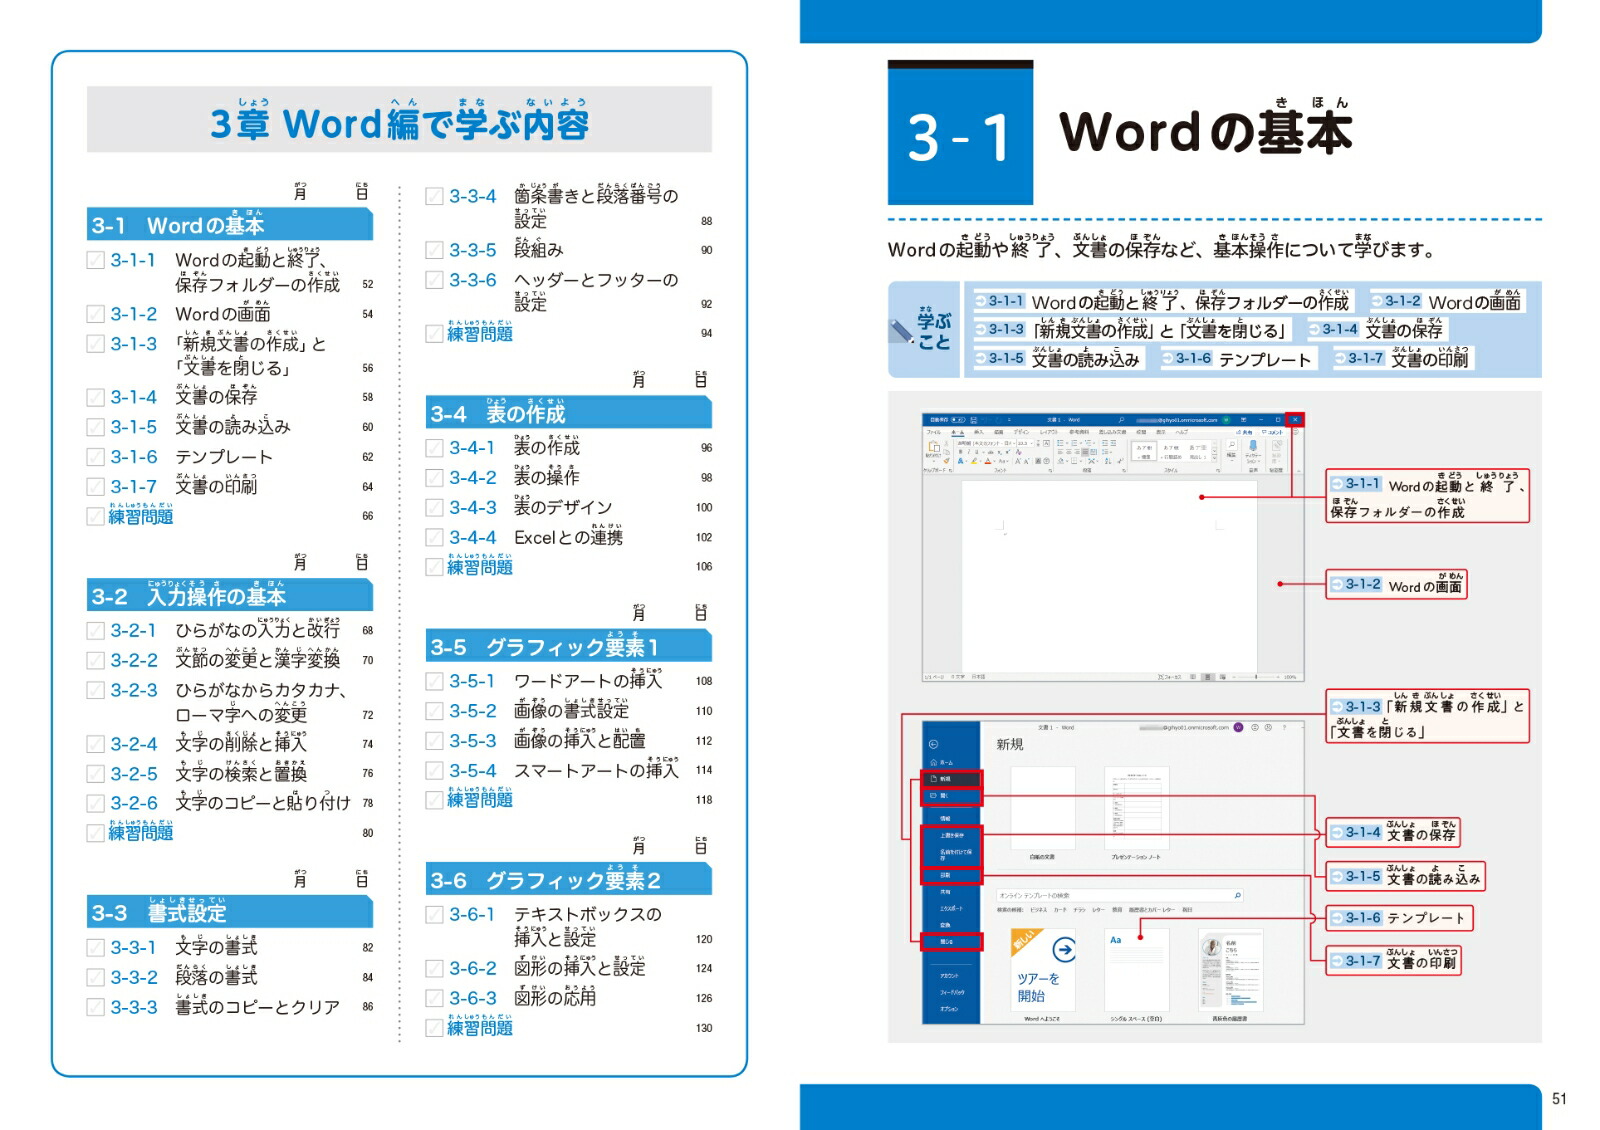Open the スタイル group dialog launcher
1600x1130 pixels.
click(1218, 470)
